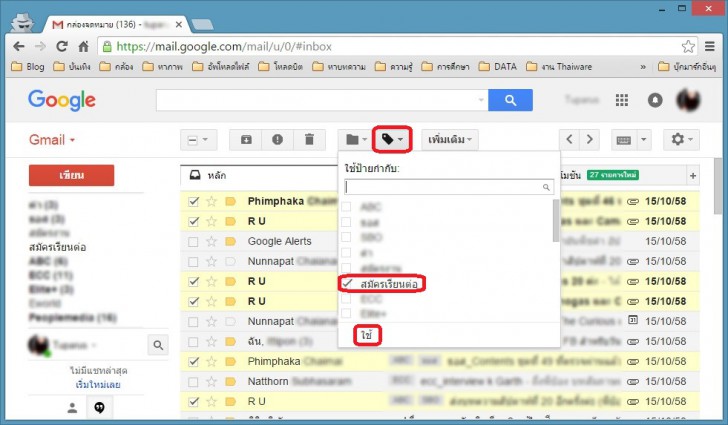The height and width of the screenshot is (425, 728).
Task: Show more bookmarks with chevron
Action: click(x=643, y=67)
